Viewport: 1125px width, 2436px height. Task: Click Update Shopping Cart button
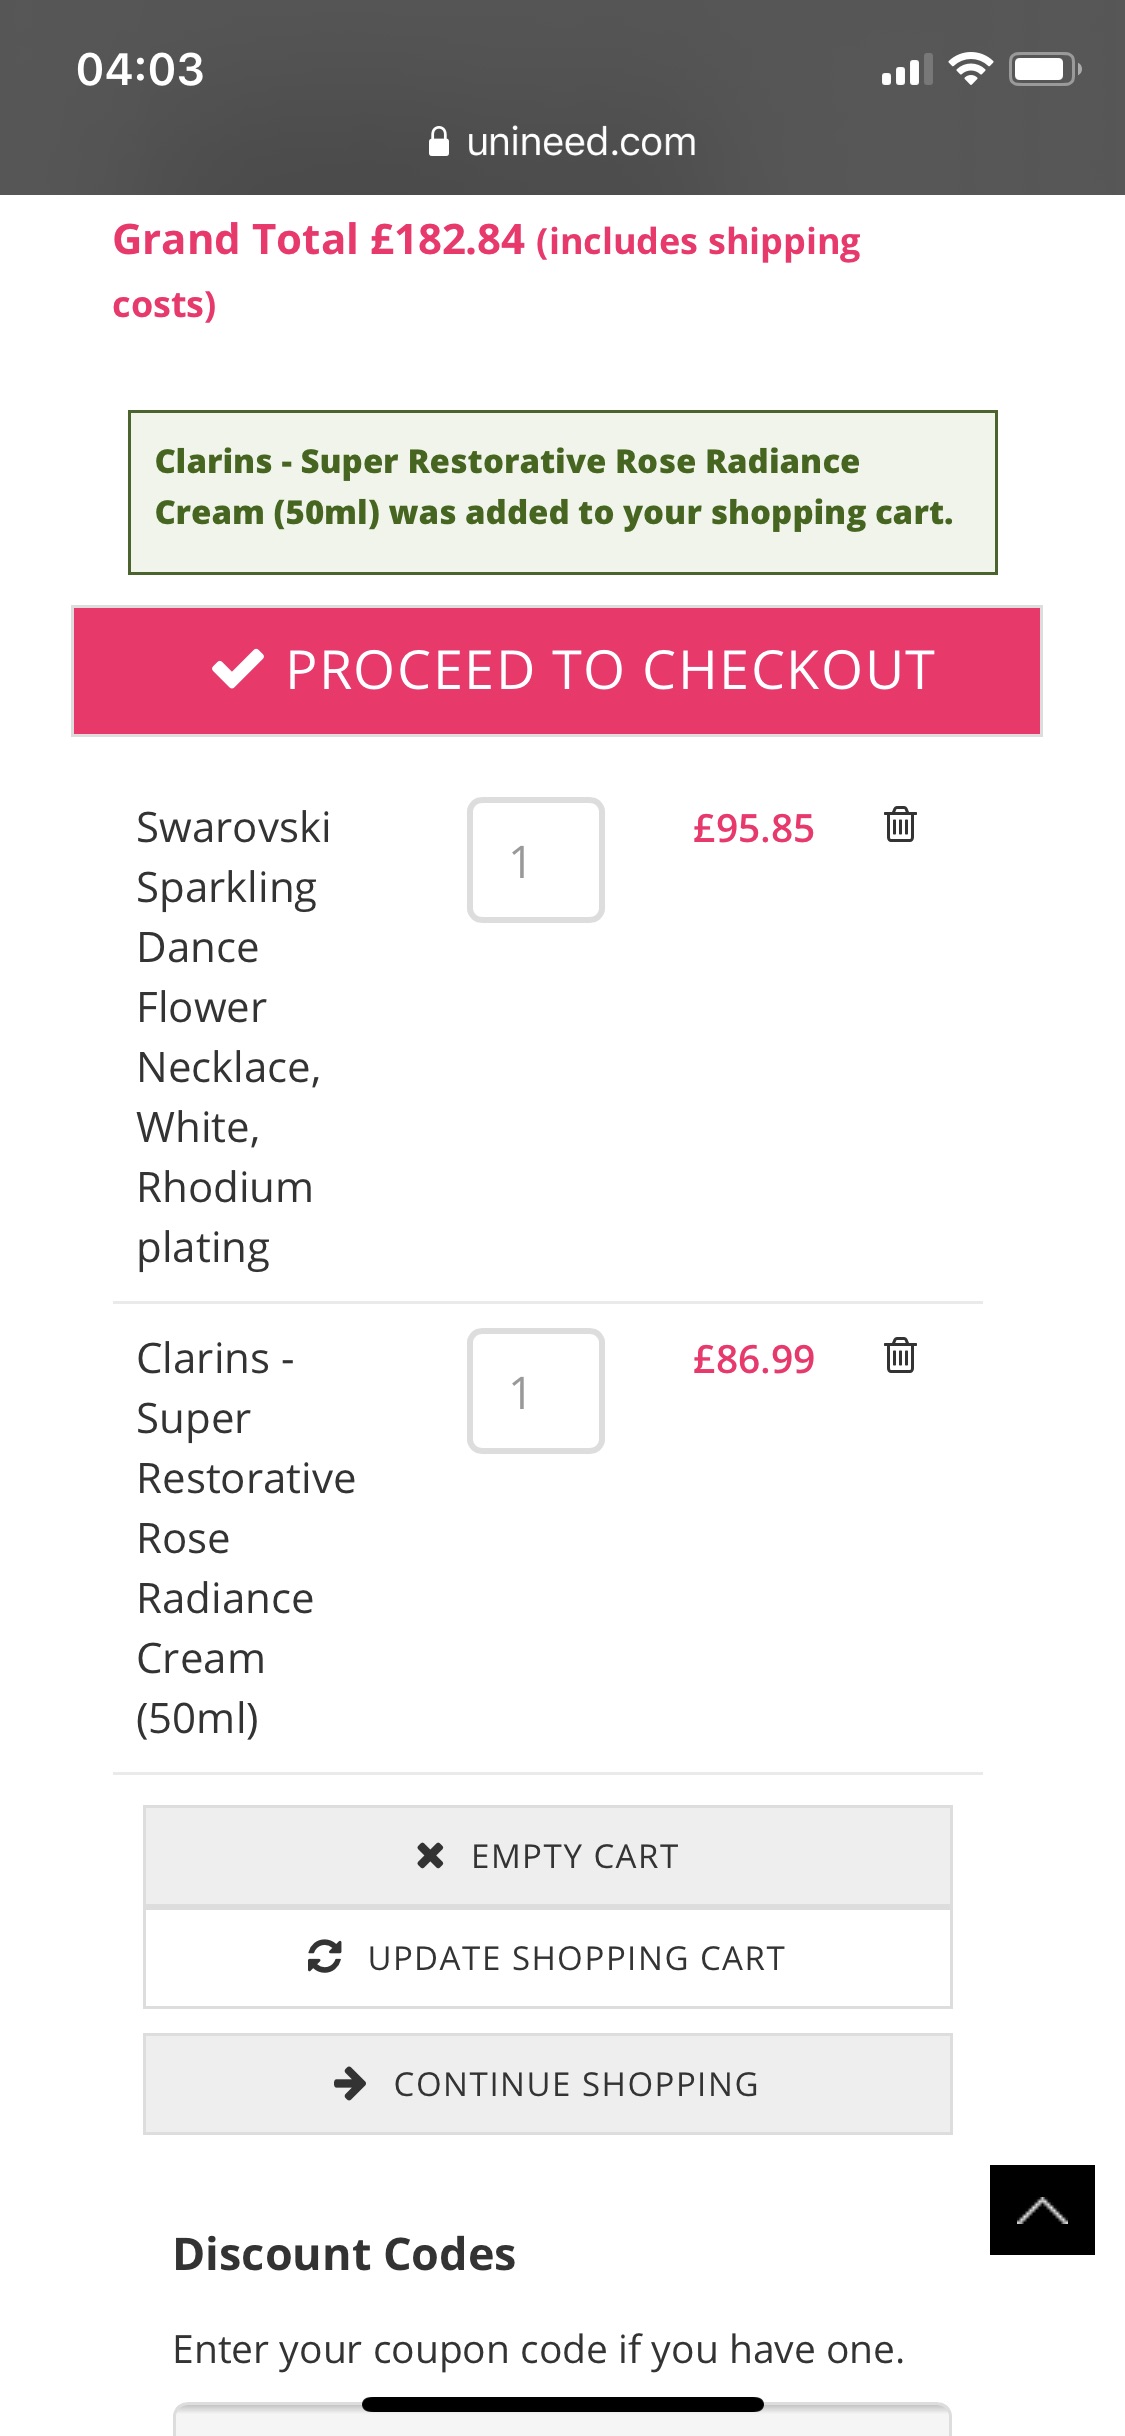(x=548, y=1958)
